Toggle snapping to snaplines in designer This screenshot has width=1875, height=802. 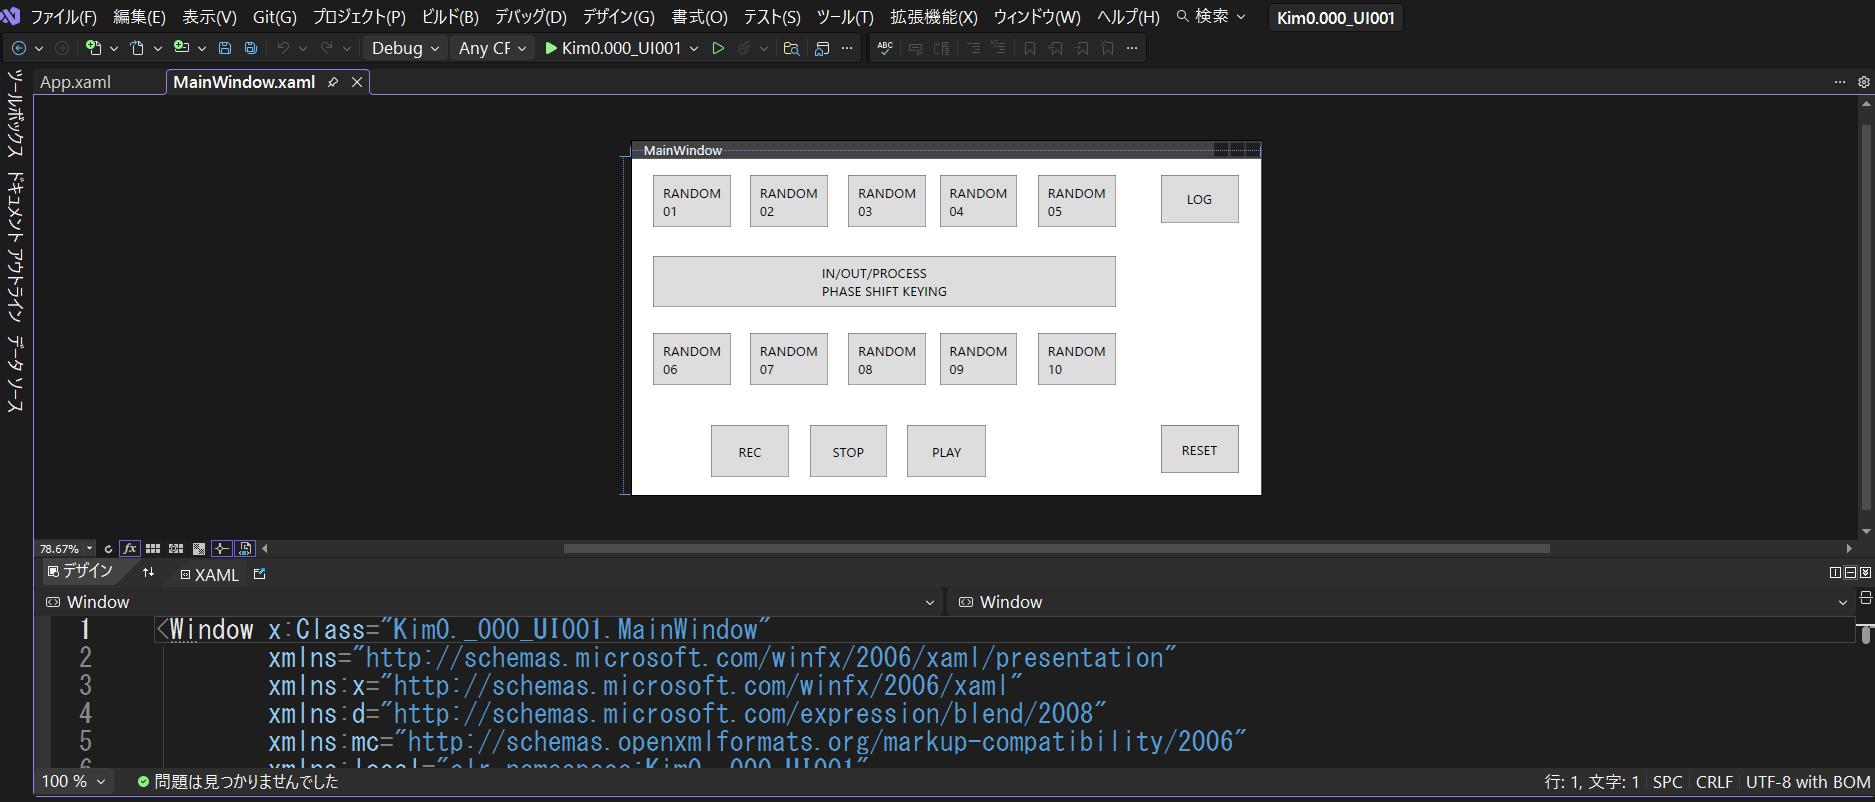click(222, 549)
